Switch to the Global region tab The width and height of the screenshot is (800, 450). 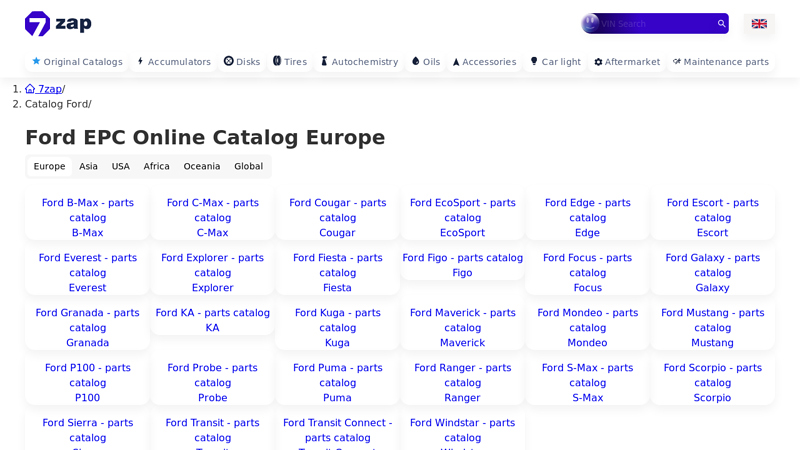click(248, 166)
